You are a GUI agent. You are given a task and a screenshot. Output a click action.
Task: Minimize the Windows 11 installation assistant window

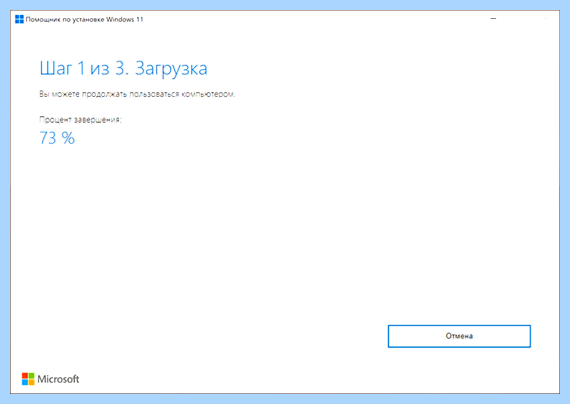tap(493, 19)
